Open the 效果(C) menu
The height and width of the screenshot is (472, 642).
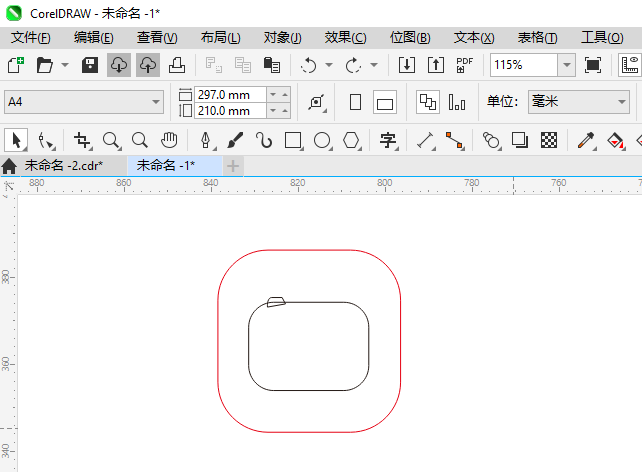(x=346, y=38)
